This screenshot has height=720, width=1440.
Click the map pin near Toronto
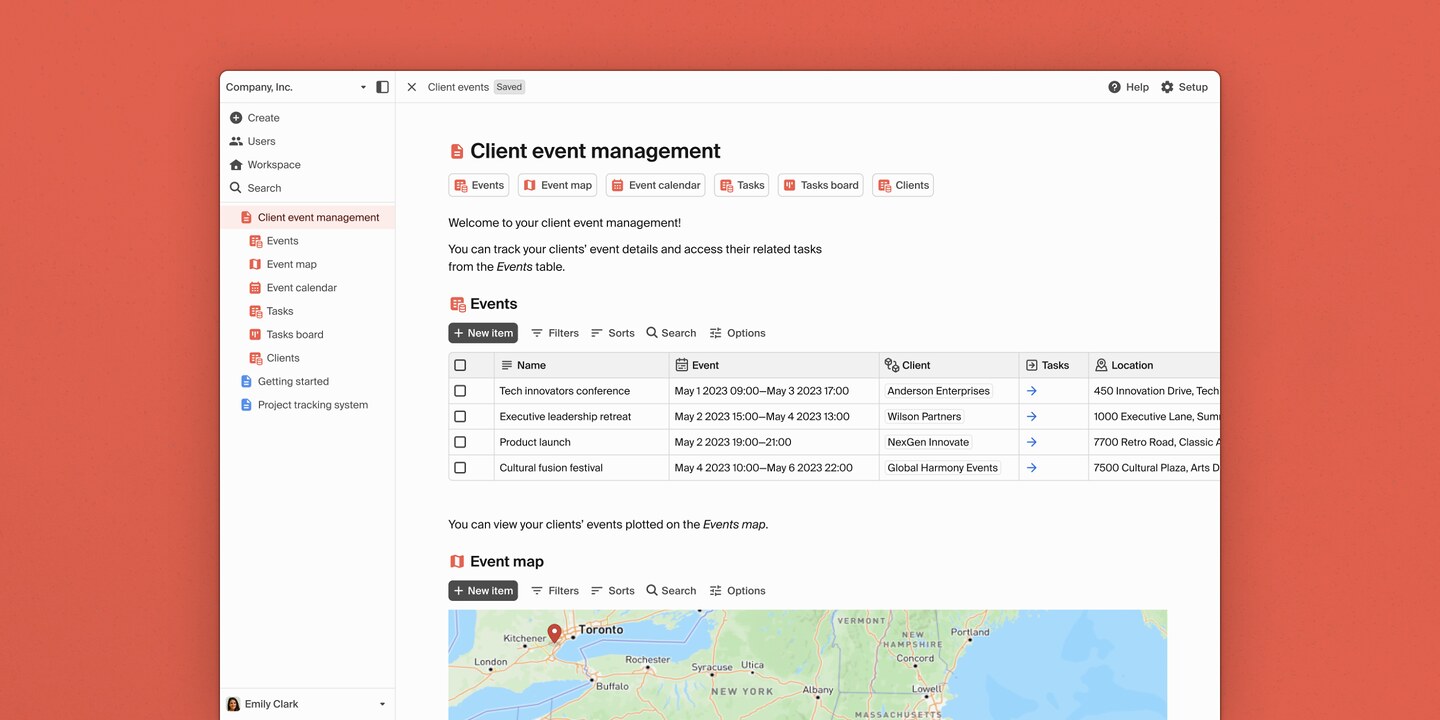[556, 633]
